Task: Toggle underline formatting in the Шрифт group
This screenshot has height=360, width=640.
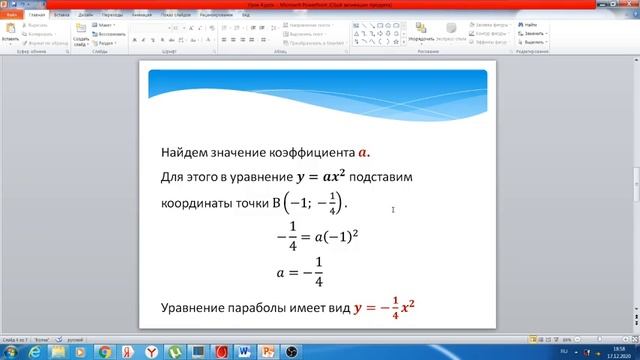Action: (153, 40)
